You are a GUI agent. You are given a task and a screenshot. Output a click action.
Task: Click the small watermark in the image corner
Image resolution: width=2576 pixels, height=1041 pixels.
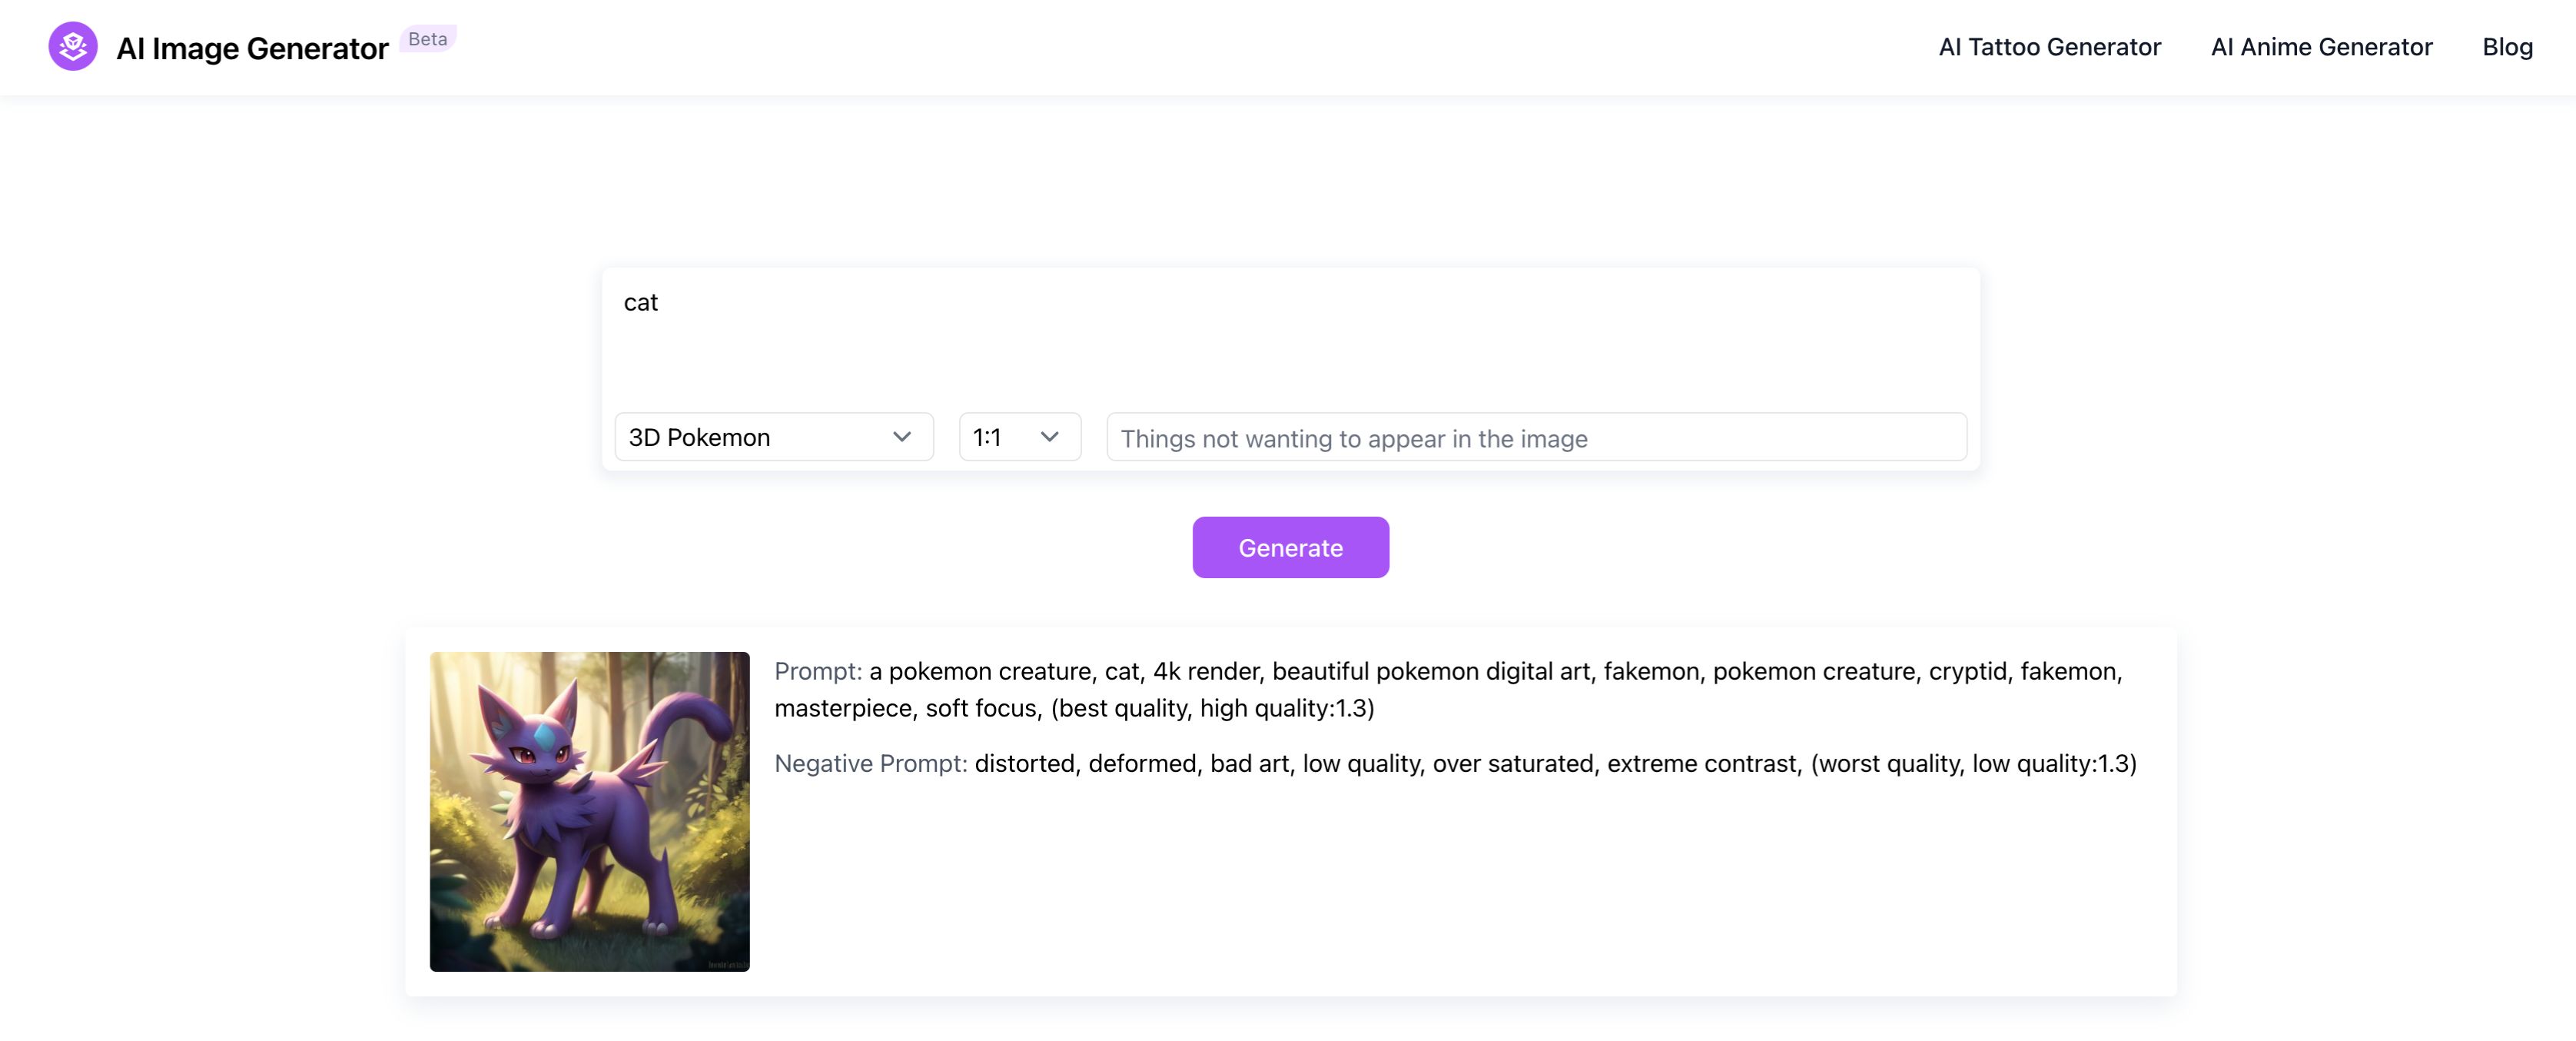727,964
